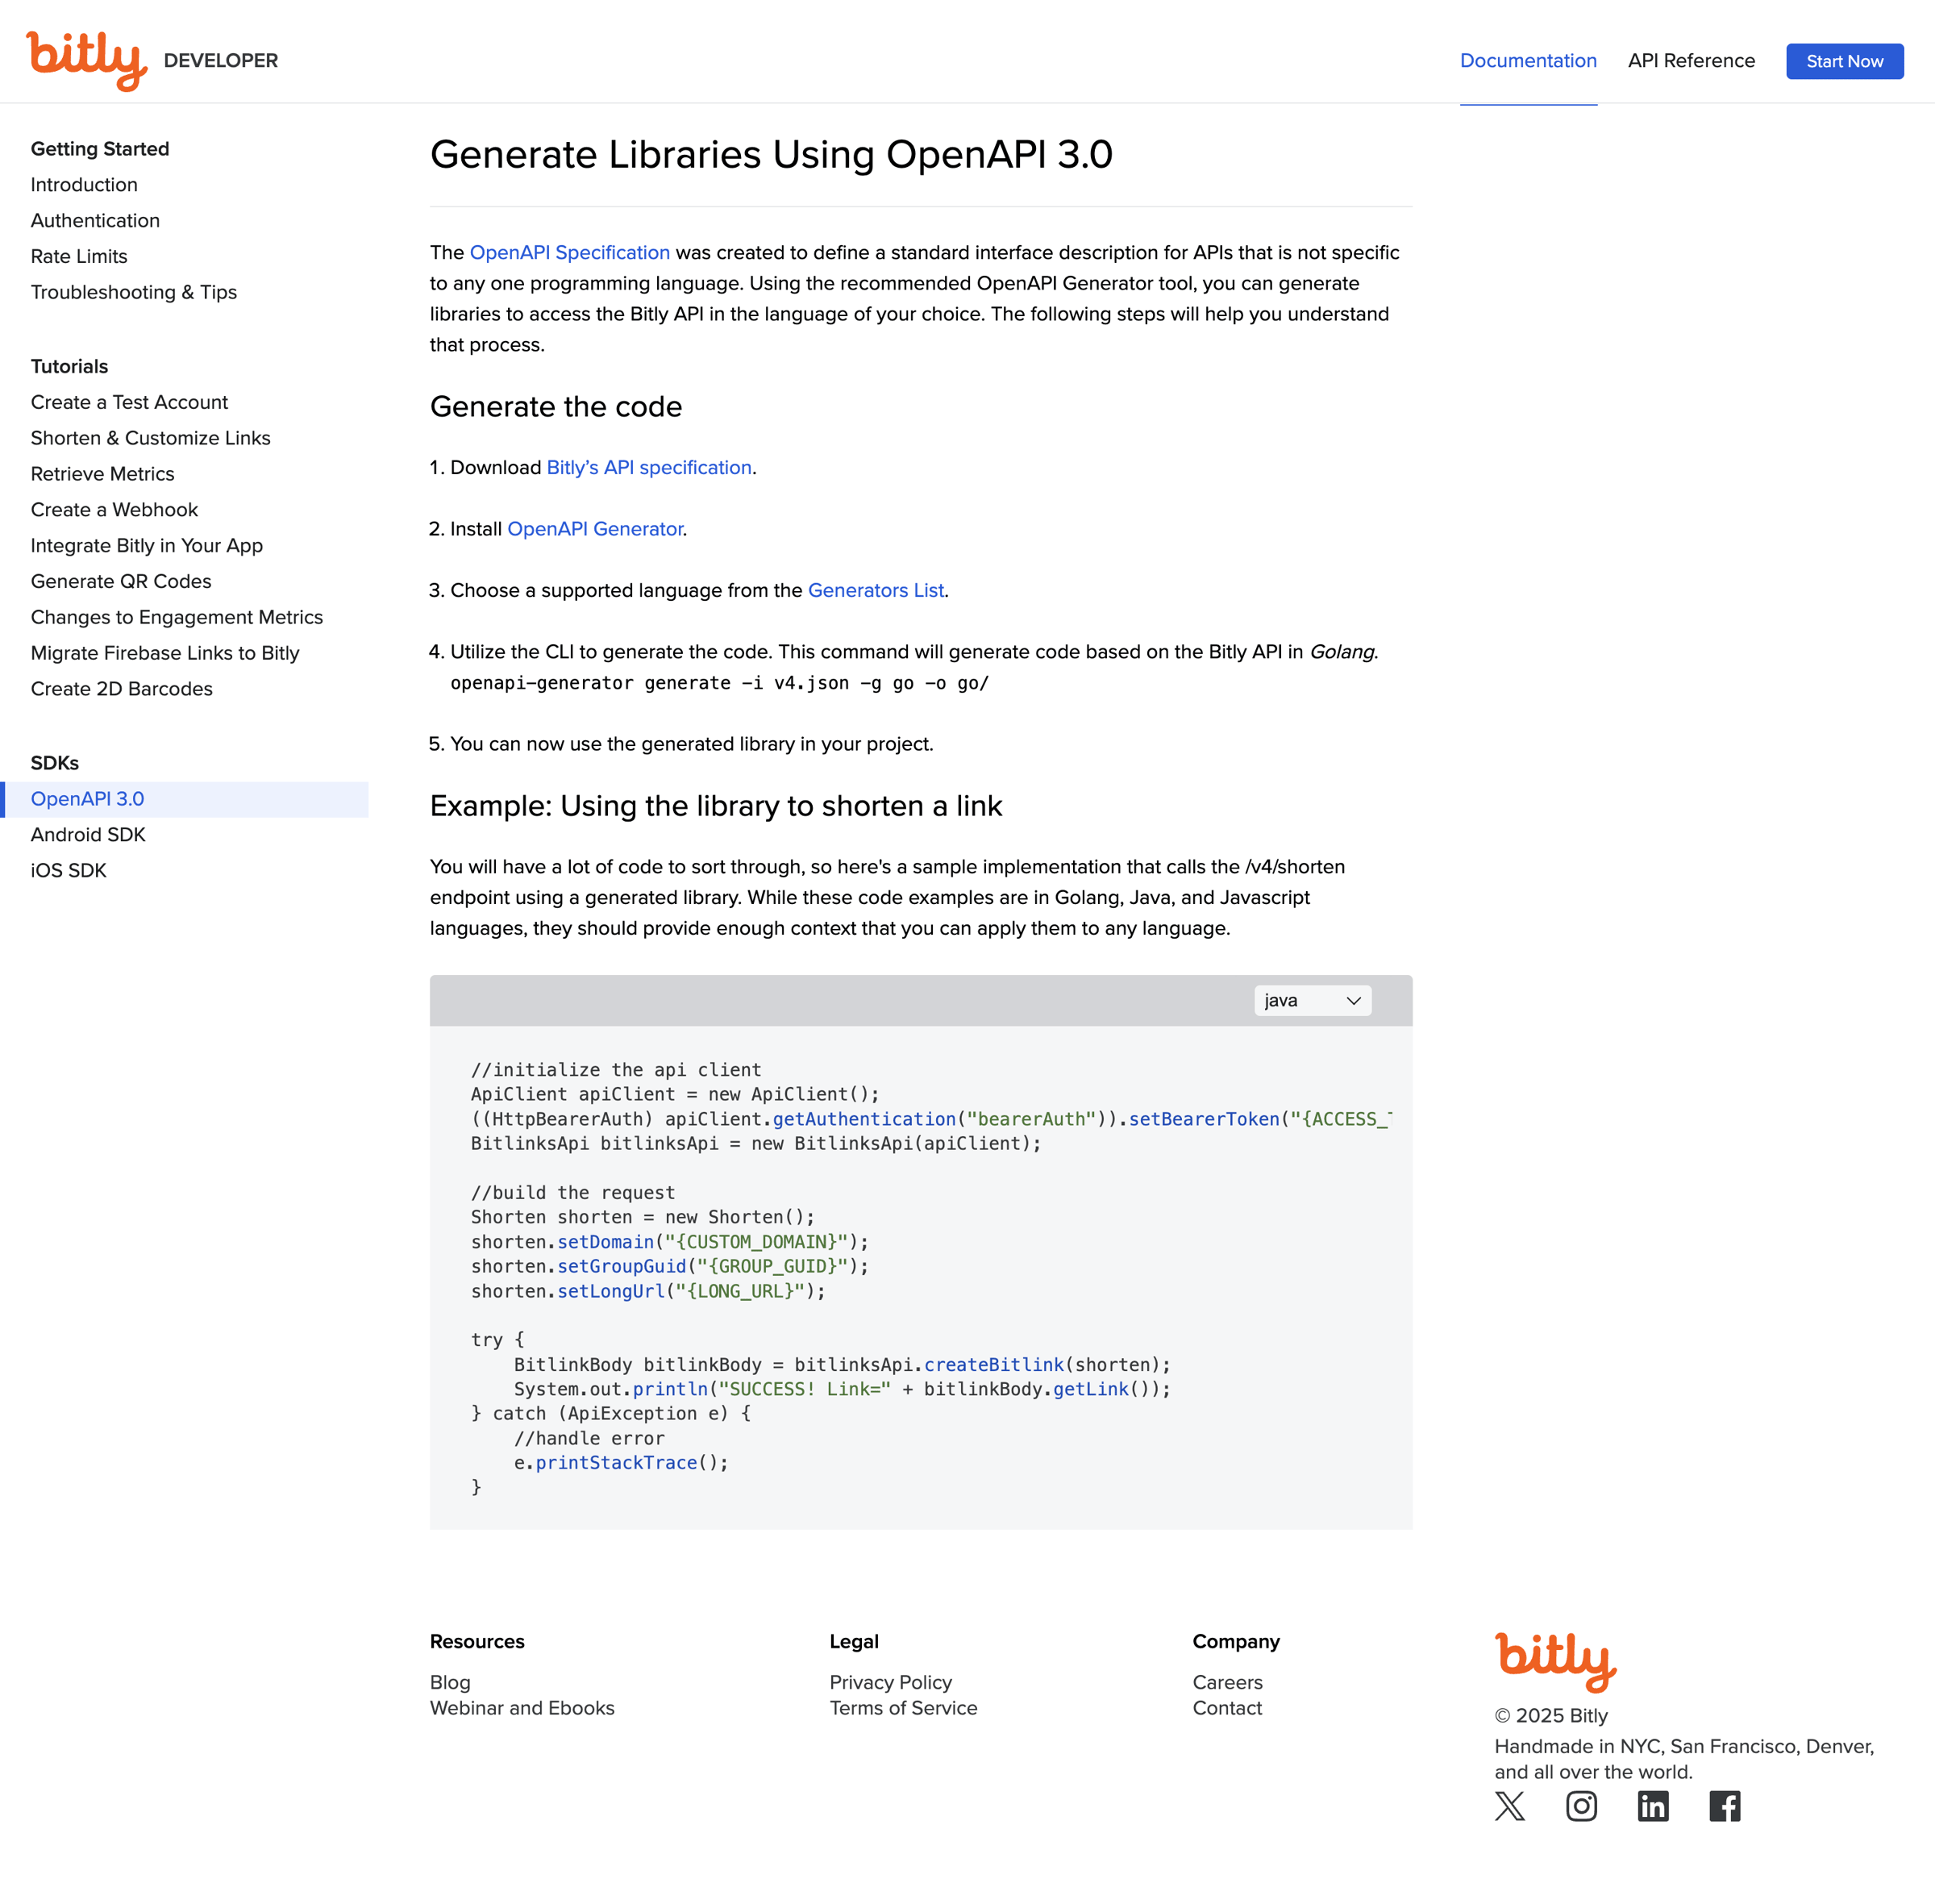
Task: Click the openapi-generator generate command text
Action: [x=720, y=683]
